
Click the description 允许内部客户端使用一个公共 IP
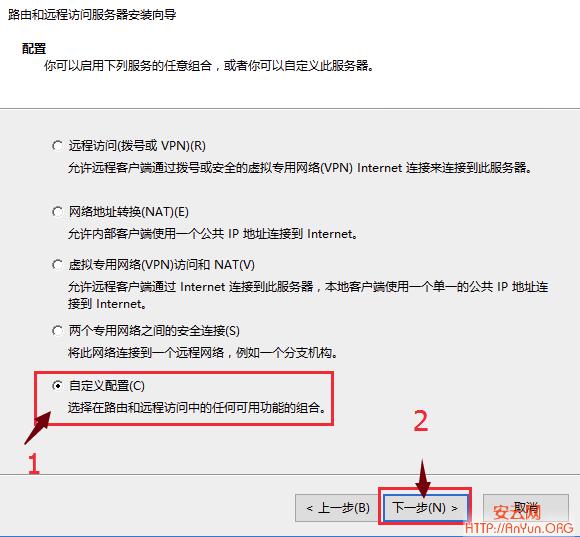coord(213,234)
